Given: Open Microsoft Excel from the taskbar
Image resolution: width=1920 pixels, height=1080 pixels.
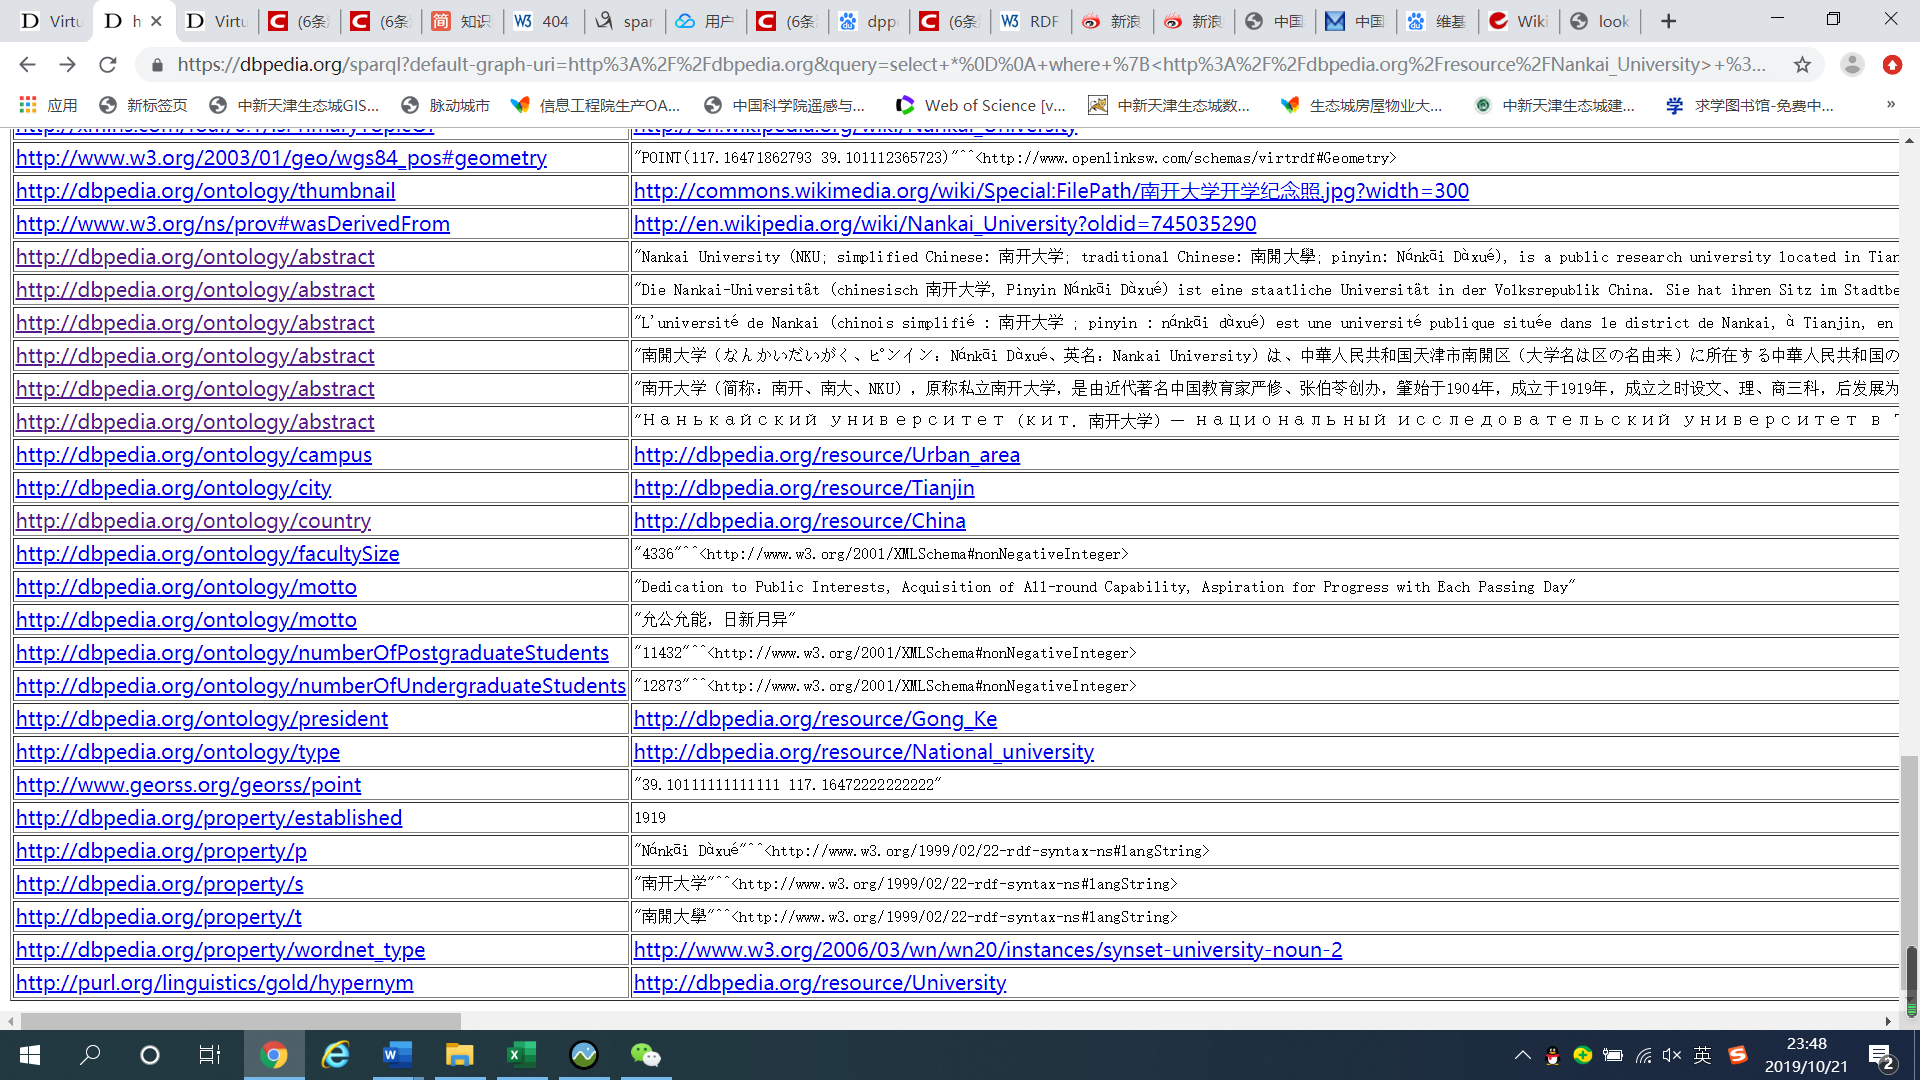Looking at the screenshot, I should tap(522, 1055).
